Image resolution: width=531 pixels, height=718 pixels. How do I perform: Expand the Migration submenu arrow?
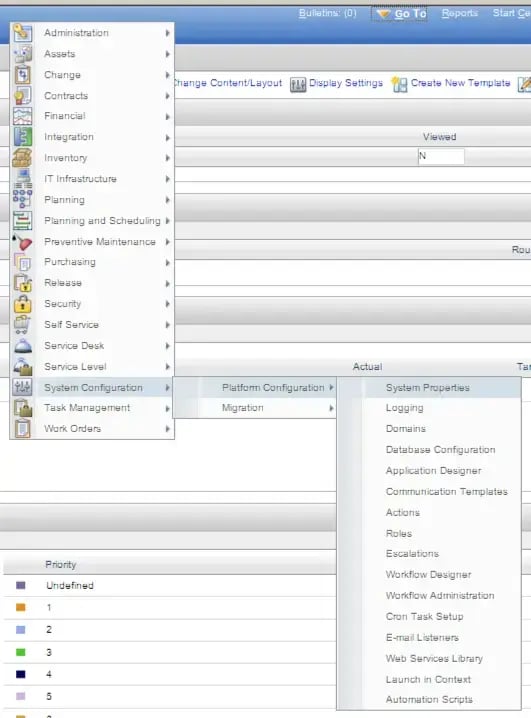(331, 408)
